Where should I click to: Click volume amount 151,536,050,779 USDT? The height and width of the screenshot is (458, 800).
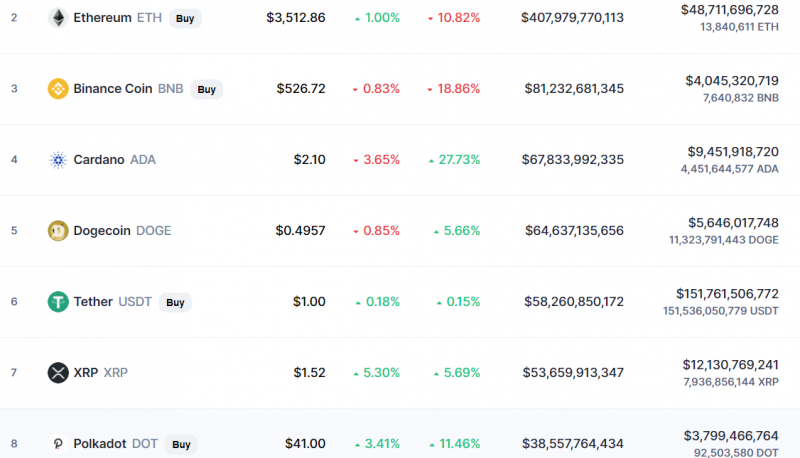tap(721, 311)
